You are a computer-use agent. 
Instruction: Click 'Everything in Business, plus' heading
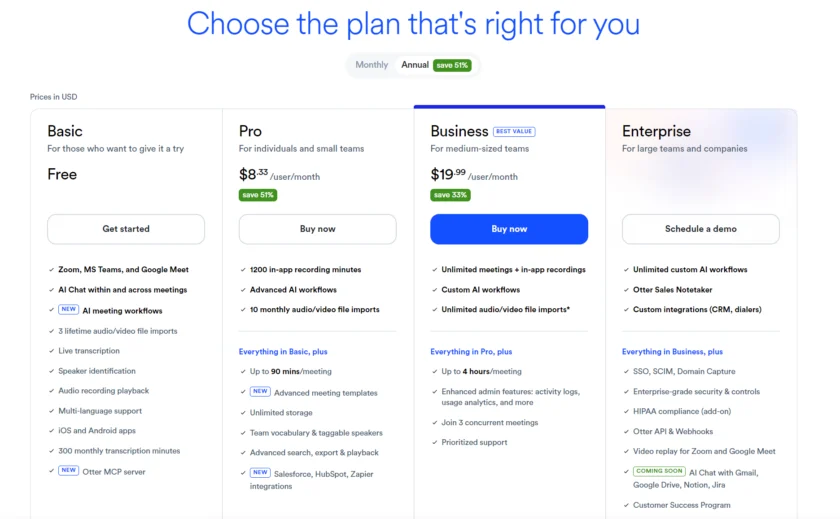[672, 352]
